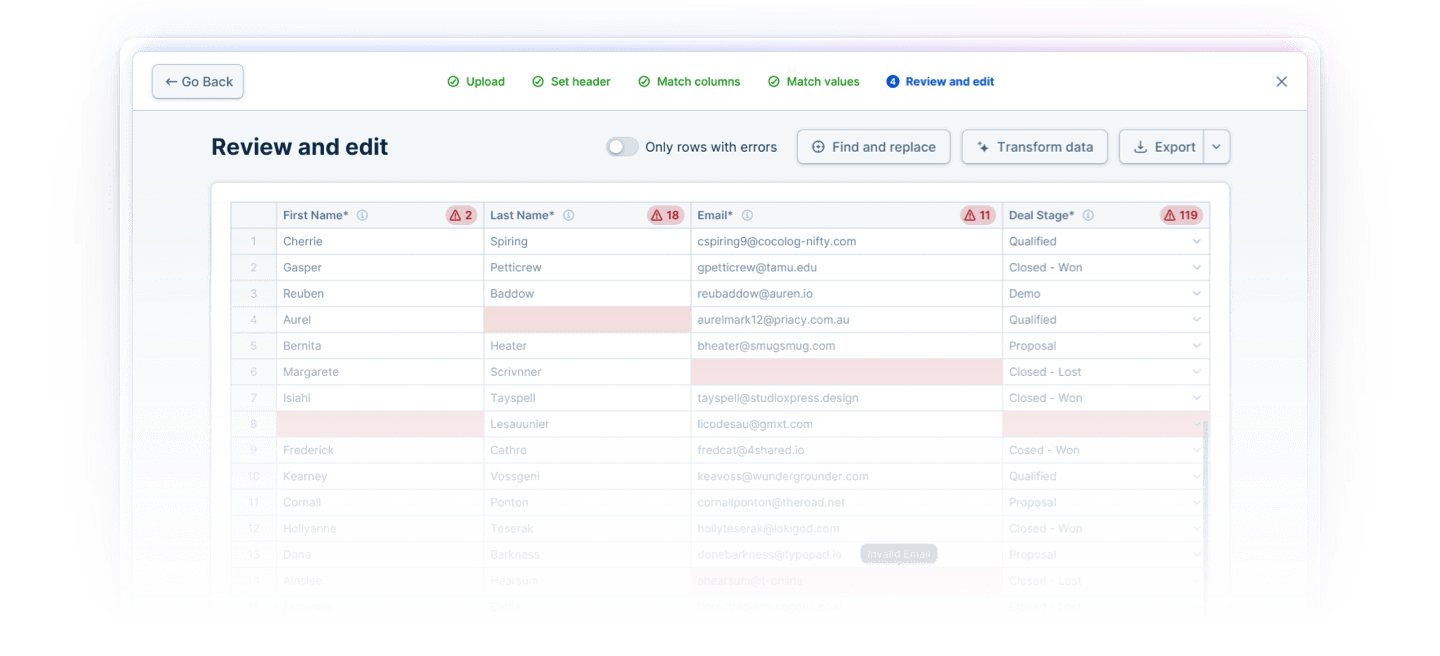Select the Match columns completion checkmark icon
The image size is (1440, 656).
tap(643, 81)
